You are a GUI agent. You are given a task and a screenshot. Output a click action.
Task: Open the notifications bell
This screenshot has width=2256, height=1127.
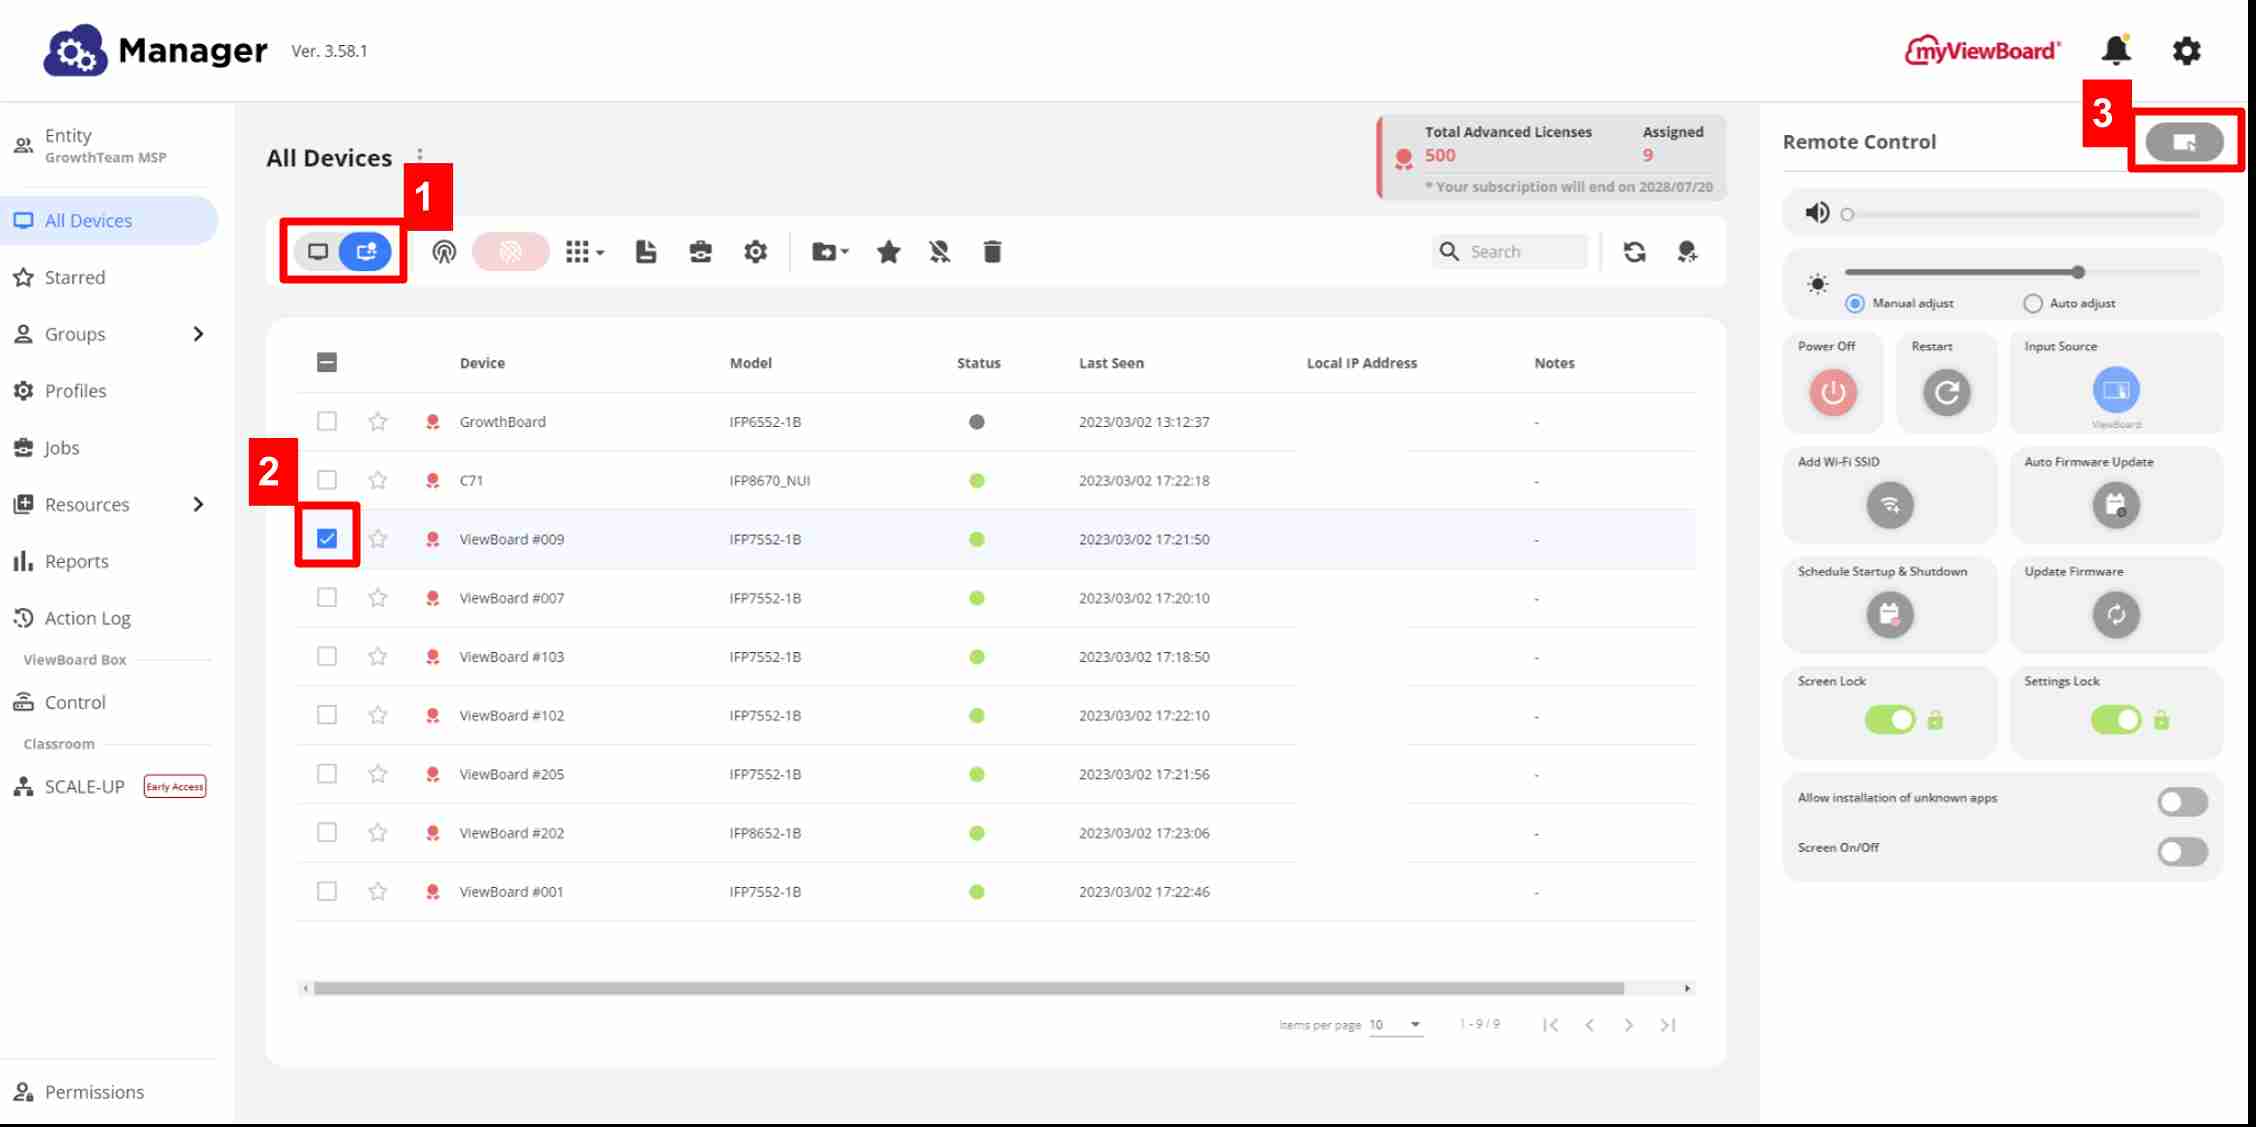click(2116, 50)
